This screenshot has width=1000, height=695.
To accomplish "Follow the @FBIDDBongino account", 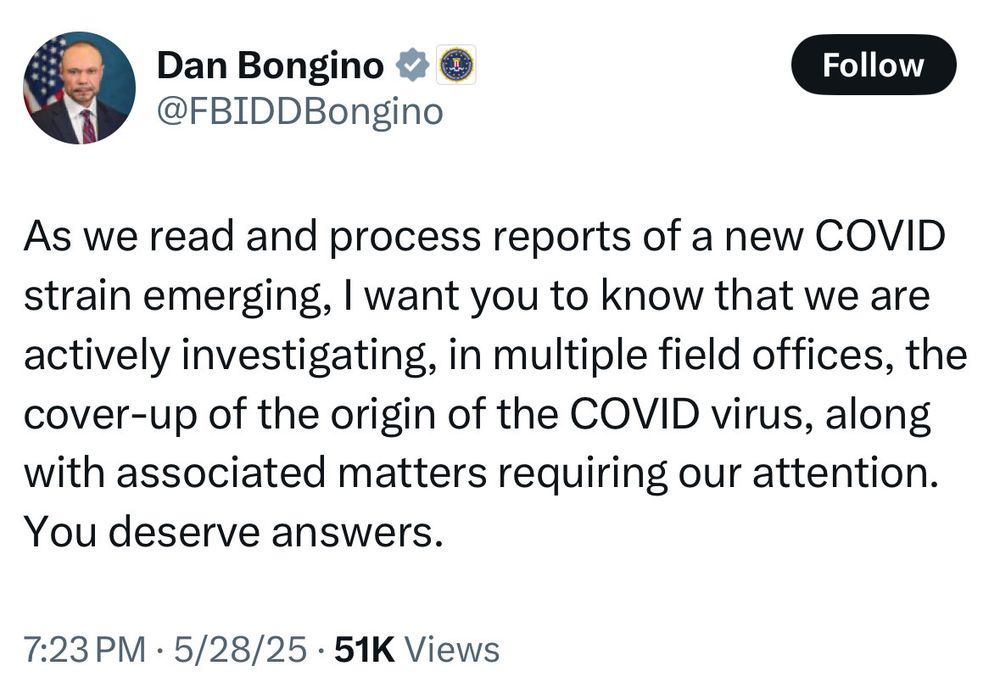I will pyautogui.click(x=873, y=66).
